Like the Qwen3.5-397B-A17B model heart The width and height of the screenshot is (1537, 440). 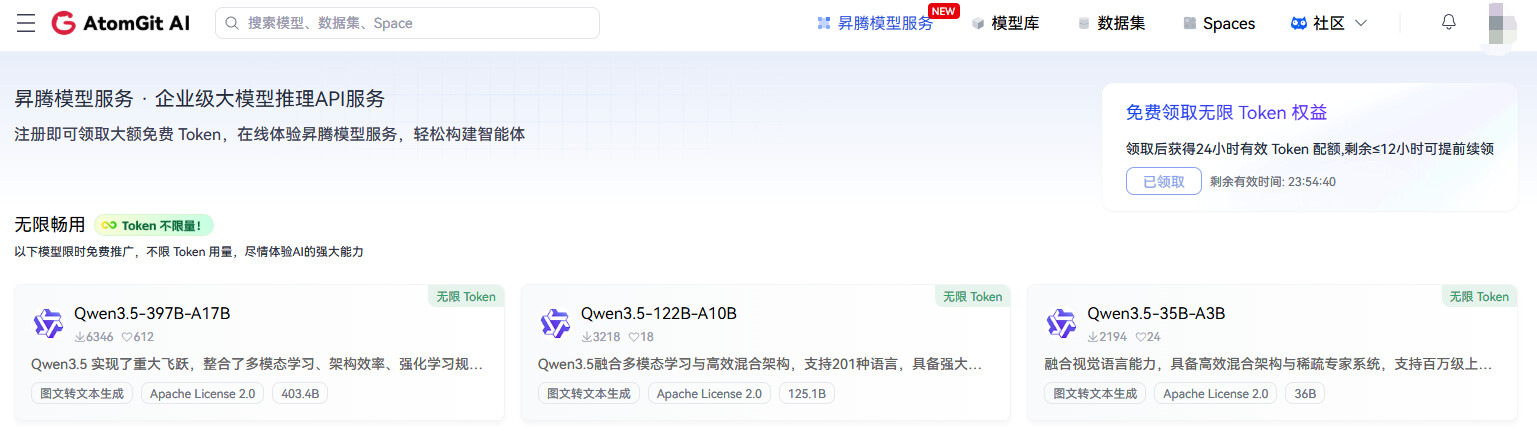pyautogui.click(x=127, y=337)
